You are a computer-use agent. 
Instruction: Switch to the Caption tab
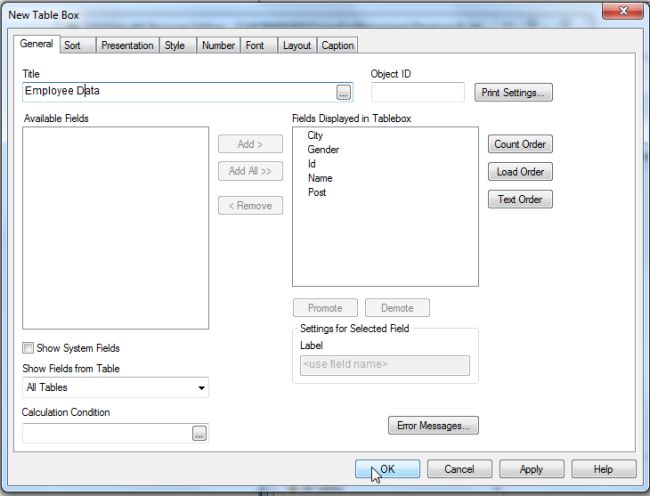[337, 45]
